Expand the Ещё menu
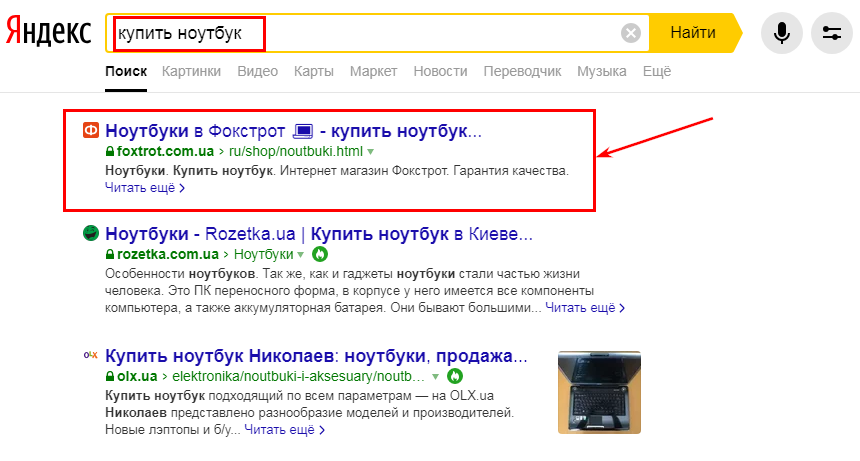The image size is (860, 461). (x=657, y=71)
